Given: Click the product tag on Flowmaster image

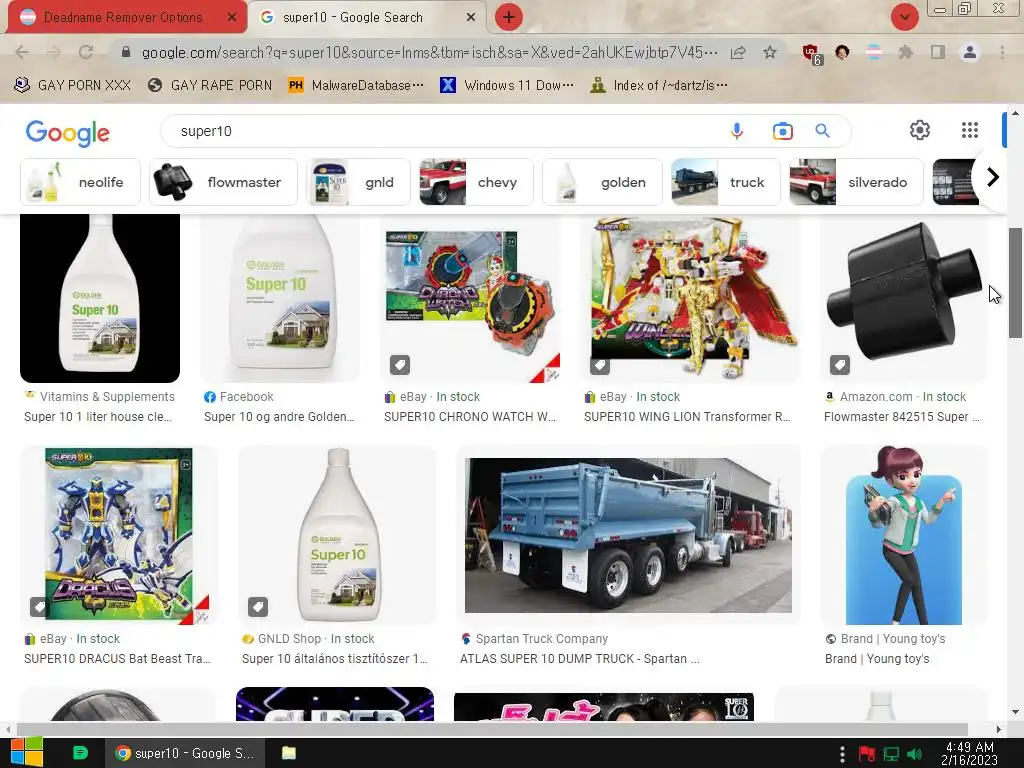Looking at the screenshot, I should [840, 365].
